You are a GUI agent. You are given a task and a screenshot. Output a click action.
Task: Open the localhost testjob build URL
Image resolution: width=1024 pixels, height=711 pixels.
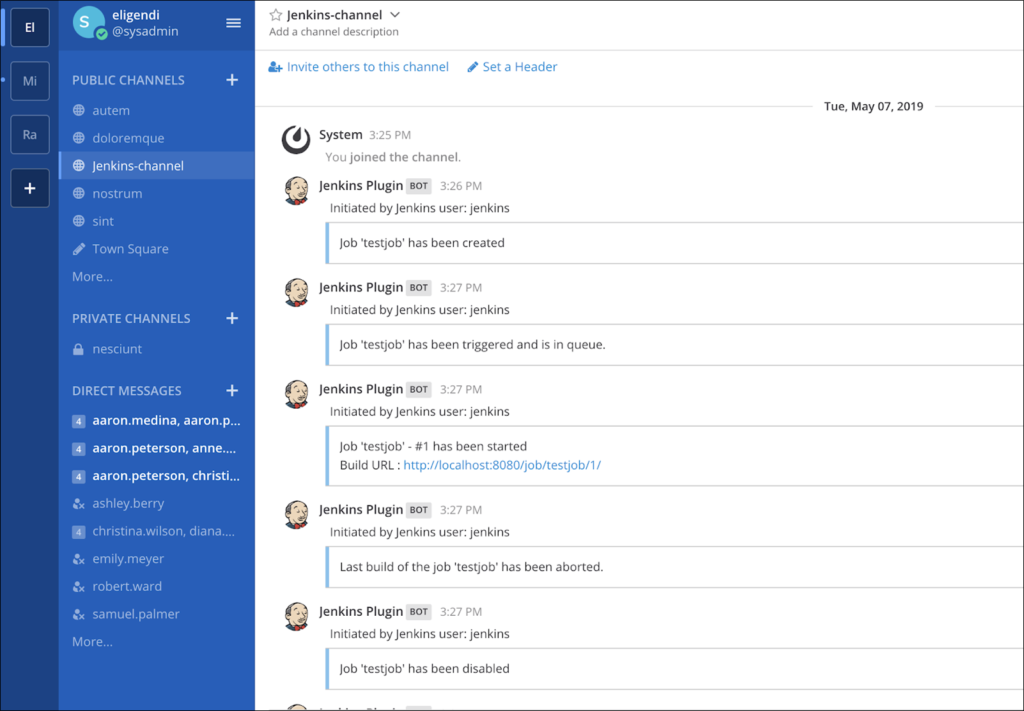coord(502,465)
